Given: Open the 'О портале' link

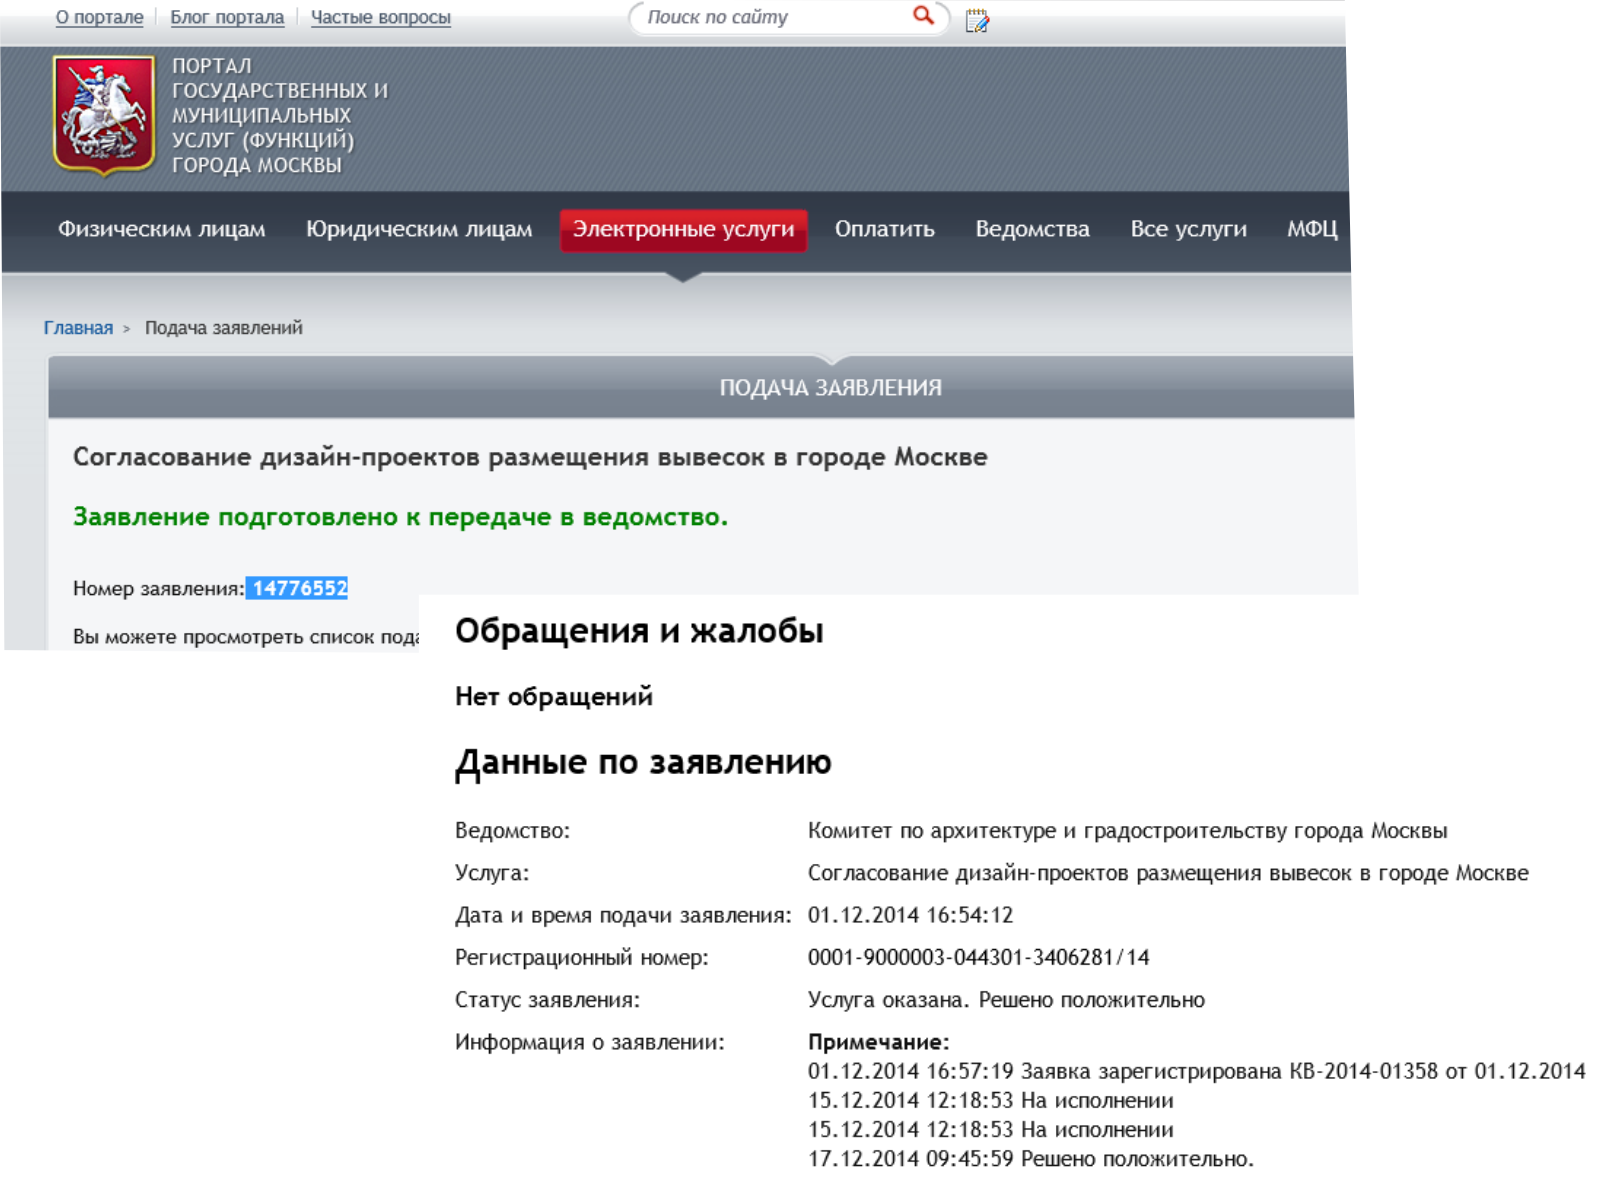Looking at the screenshot, I should click(x=99, y=17).
